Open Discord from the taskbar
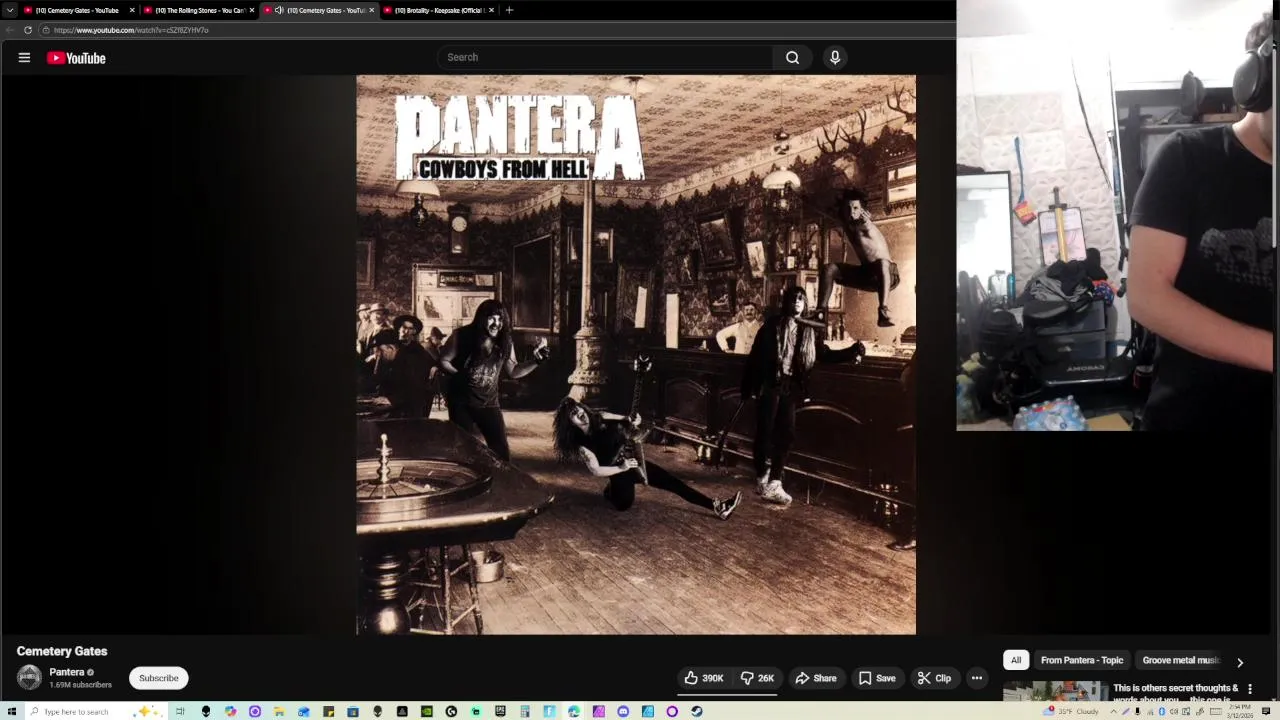Image resolution: width=1280 pixels, height=720 pixels. (x=623, y=711)
